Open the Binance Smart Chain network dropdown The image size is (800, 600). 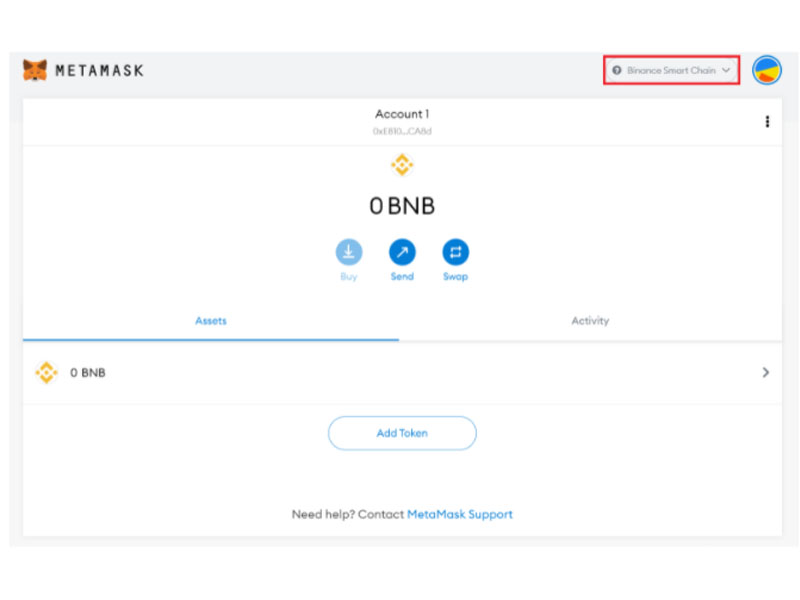pyautogui.click(x=671, y=70)
